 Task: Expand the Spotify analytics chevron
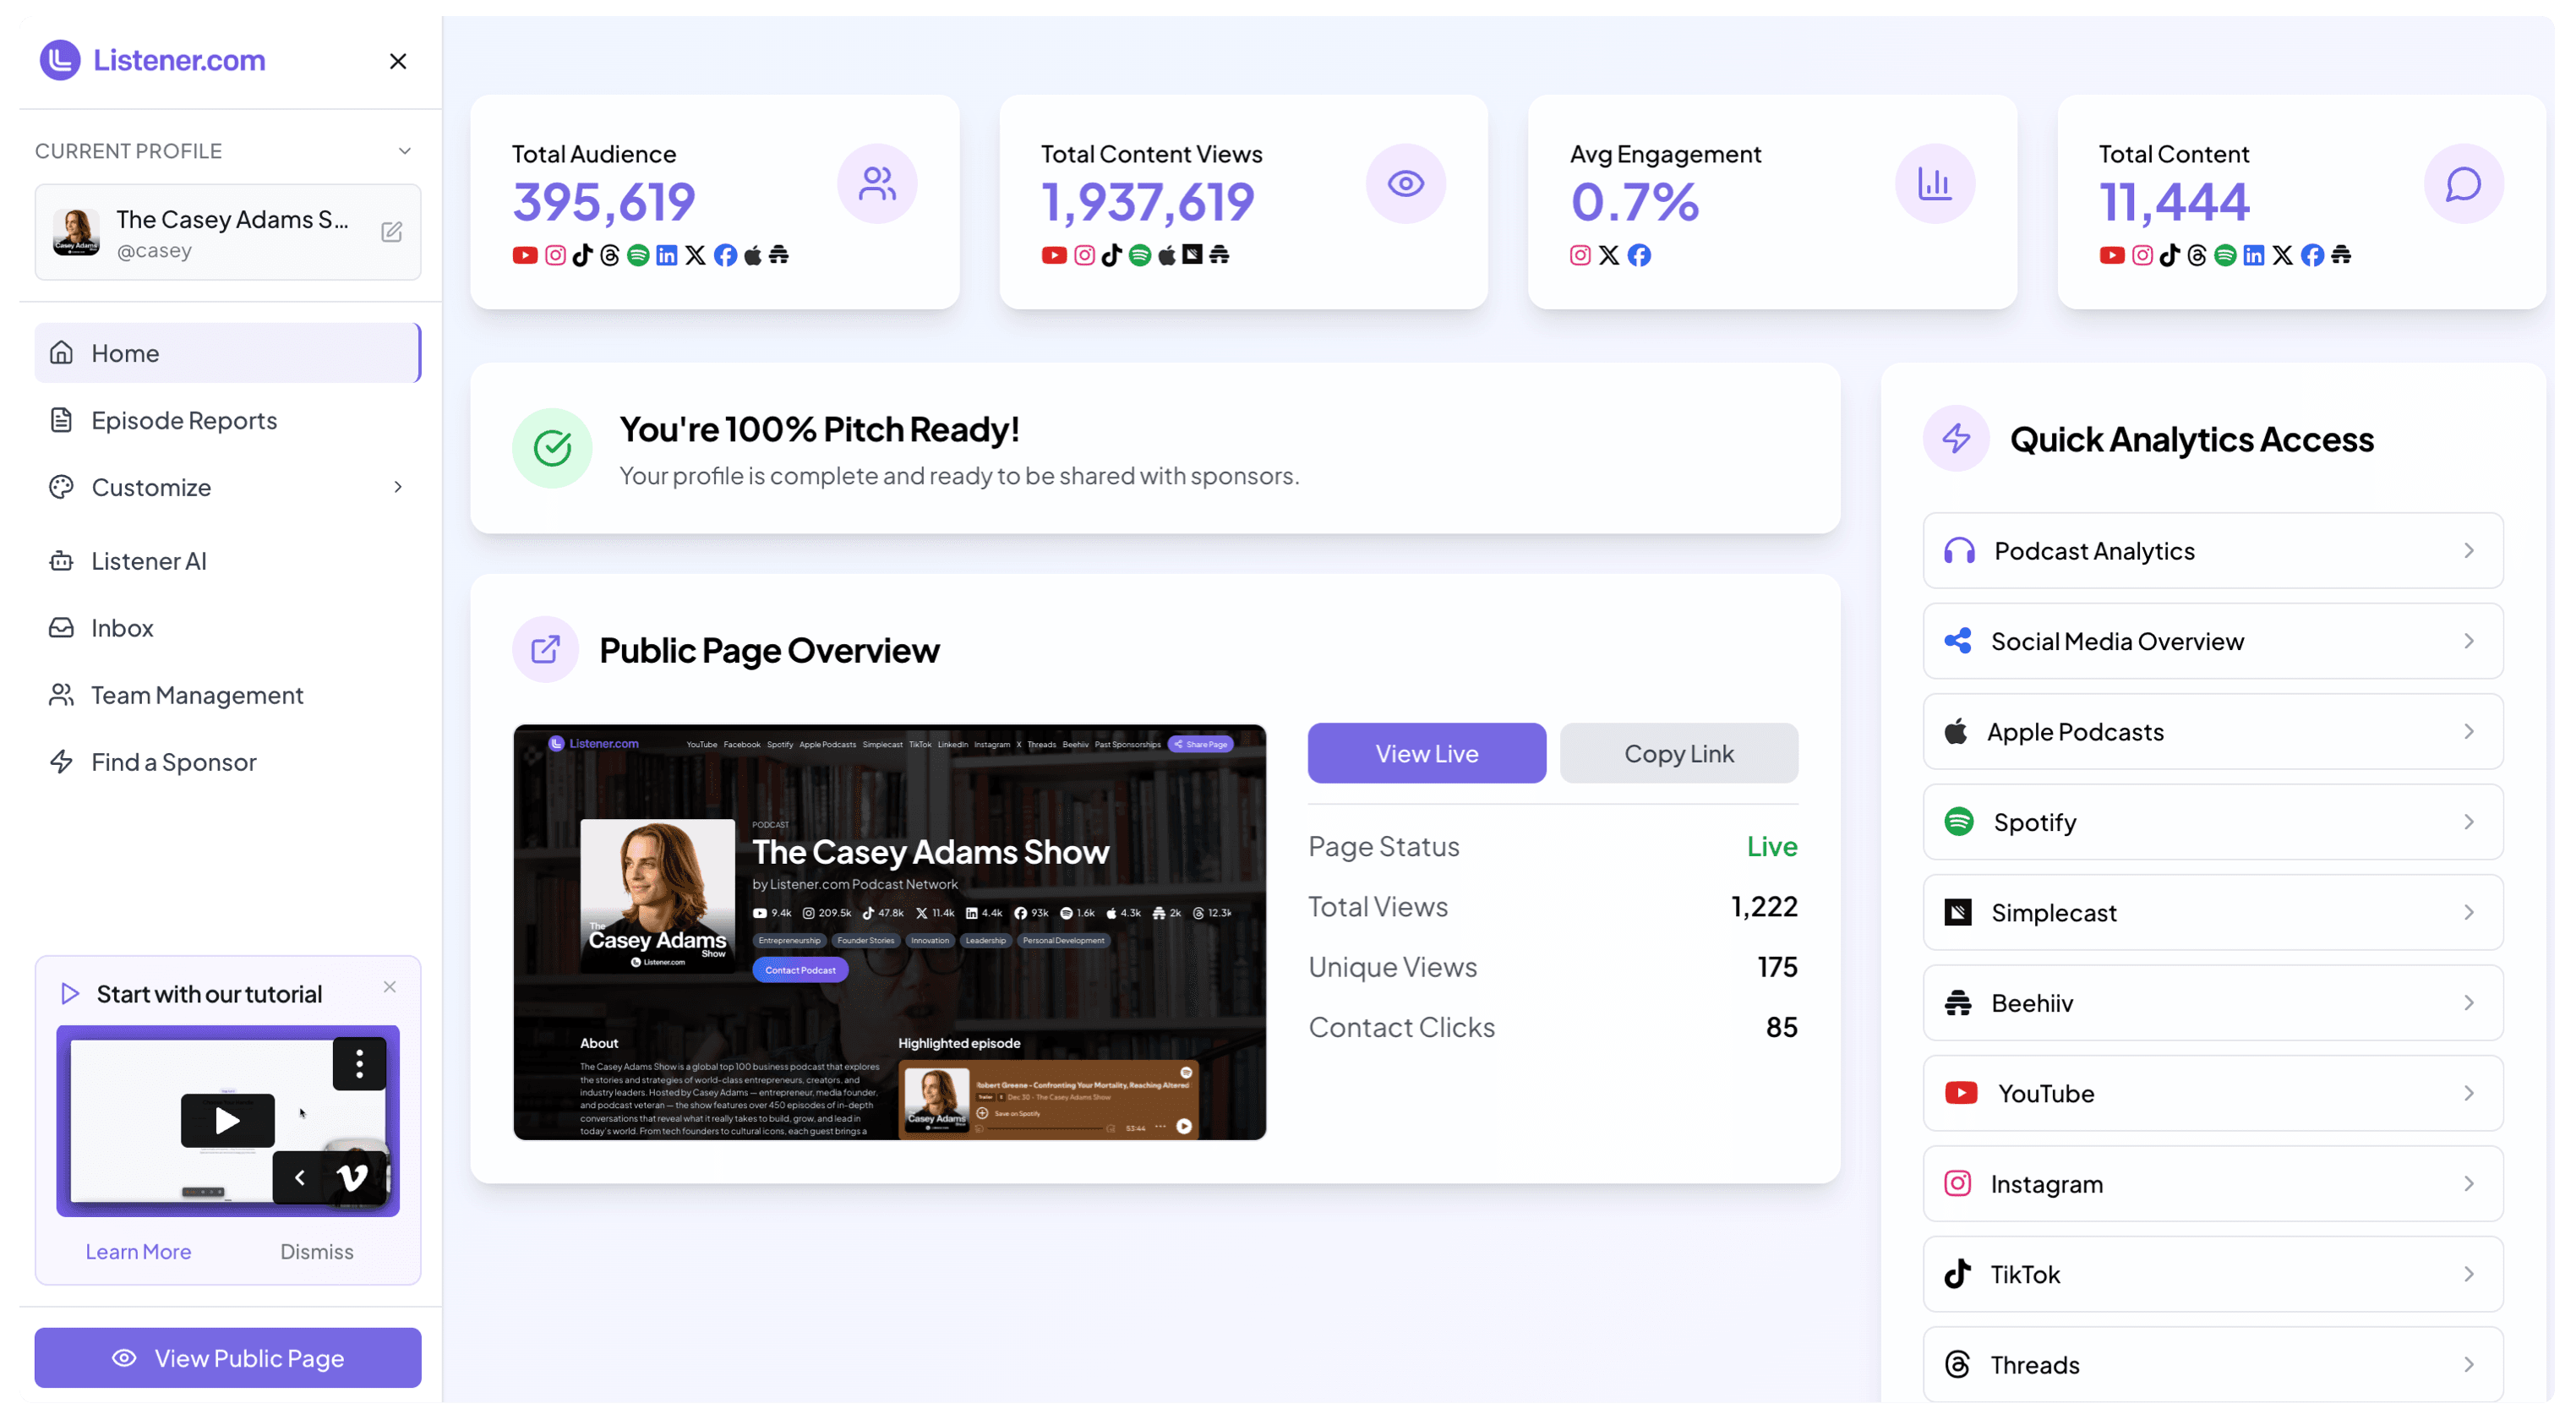(x=2469, y=822)
